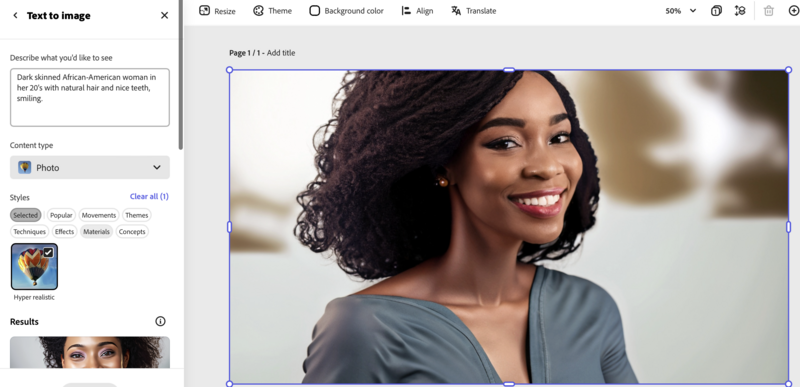Select the generated result thumbnail

90,352
